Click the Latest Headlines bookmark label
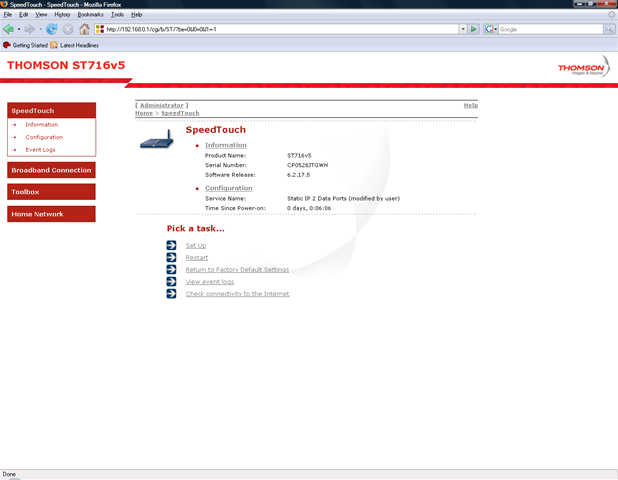618x480 pixels. 79,45
